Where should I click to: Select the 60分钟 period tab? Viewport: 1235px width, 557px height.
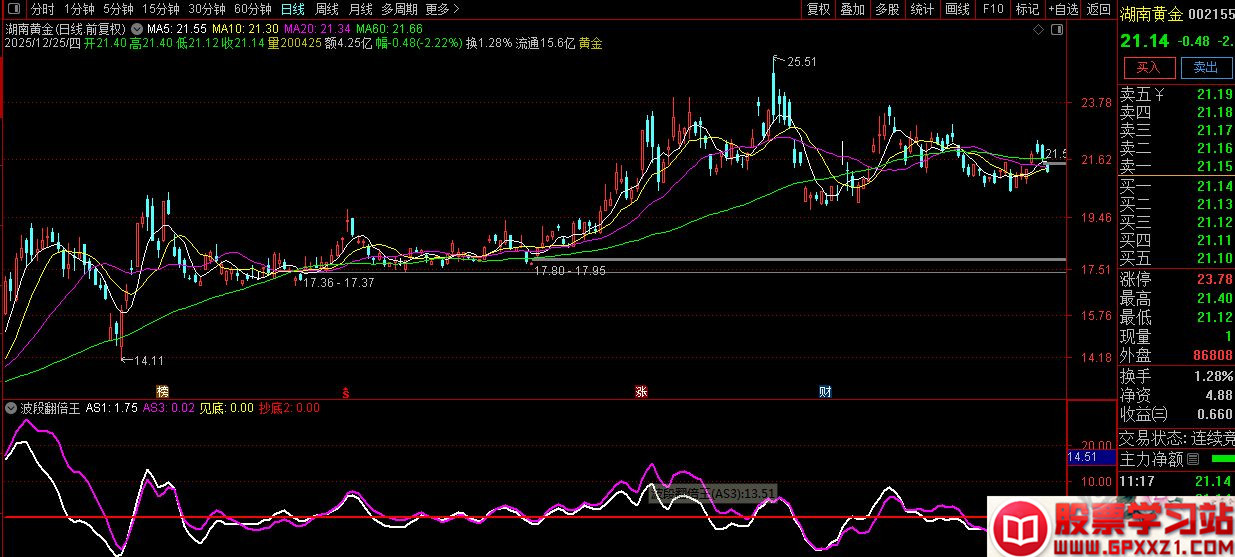coord(253,10)
